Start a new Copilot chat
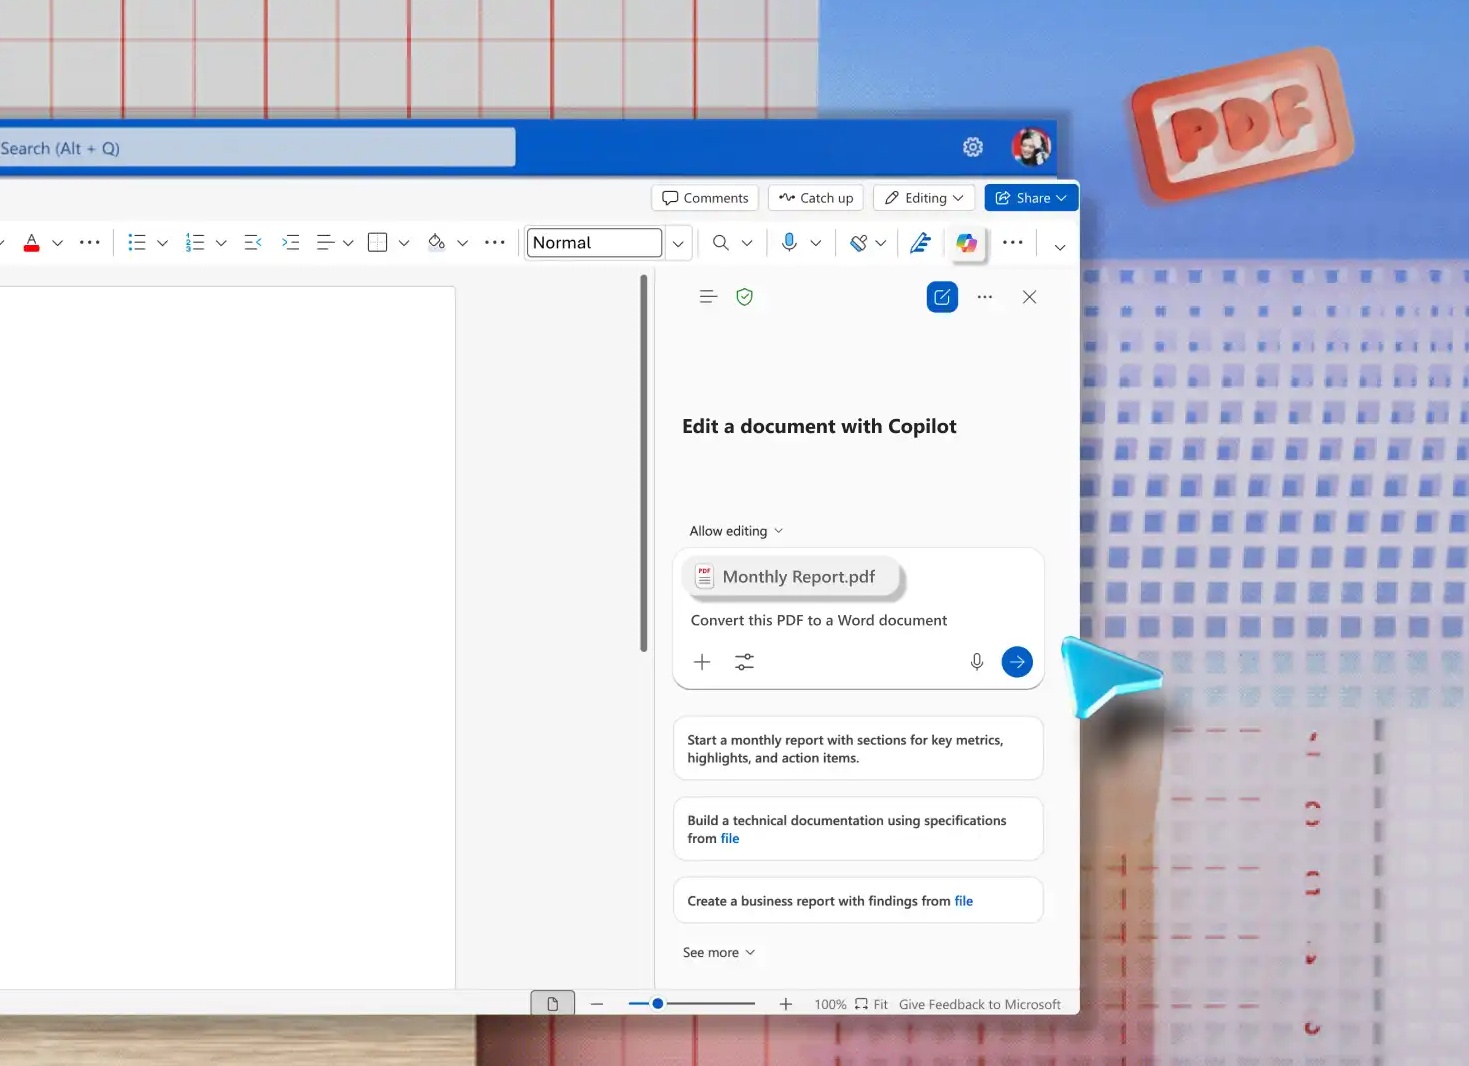The image size is (1469, 1066). click(942, 297)
